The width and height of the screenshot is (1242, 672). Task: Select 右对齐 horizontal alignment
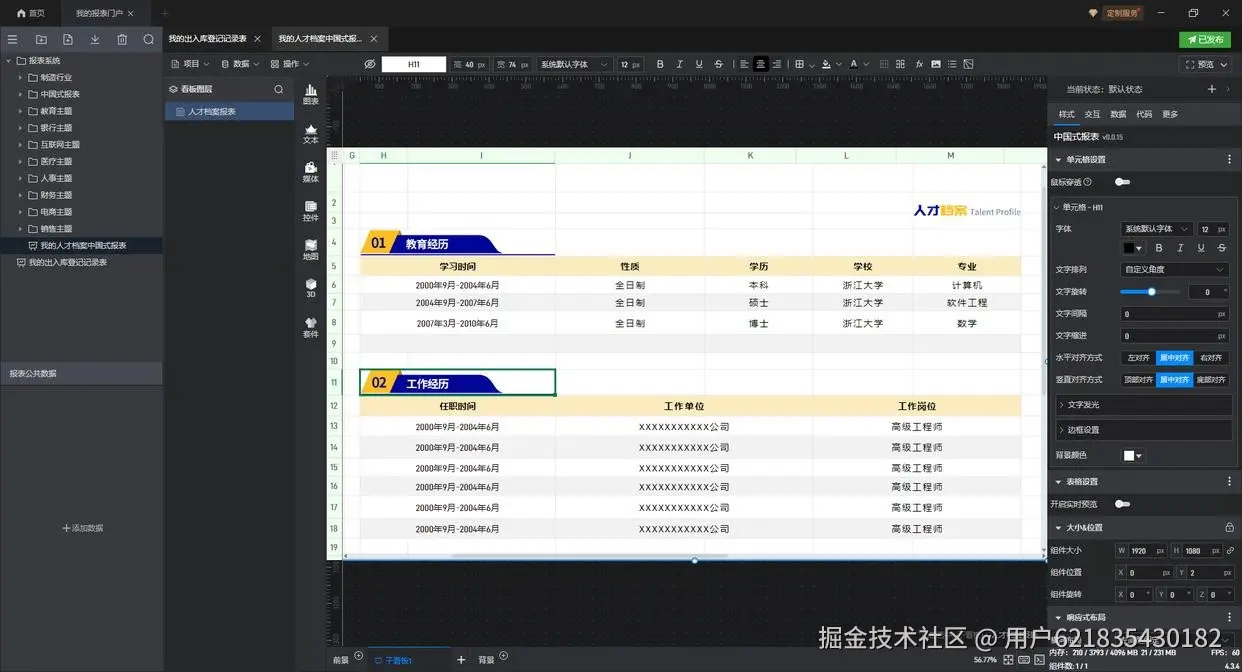pos(1211,357)
